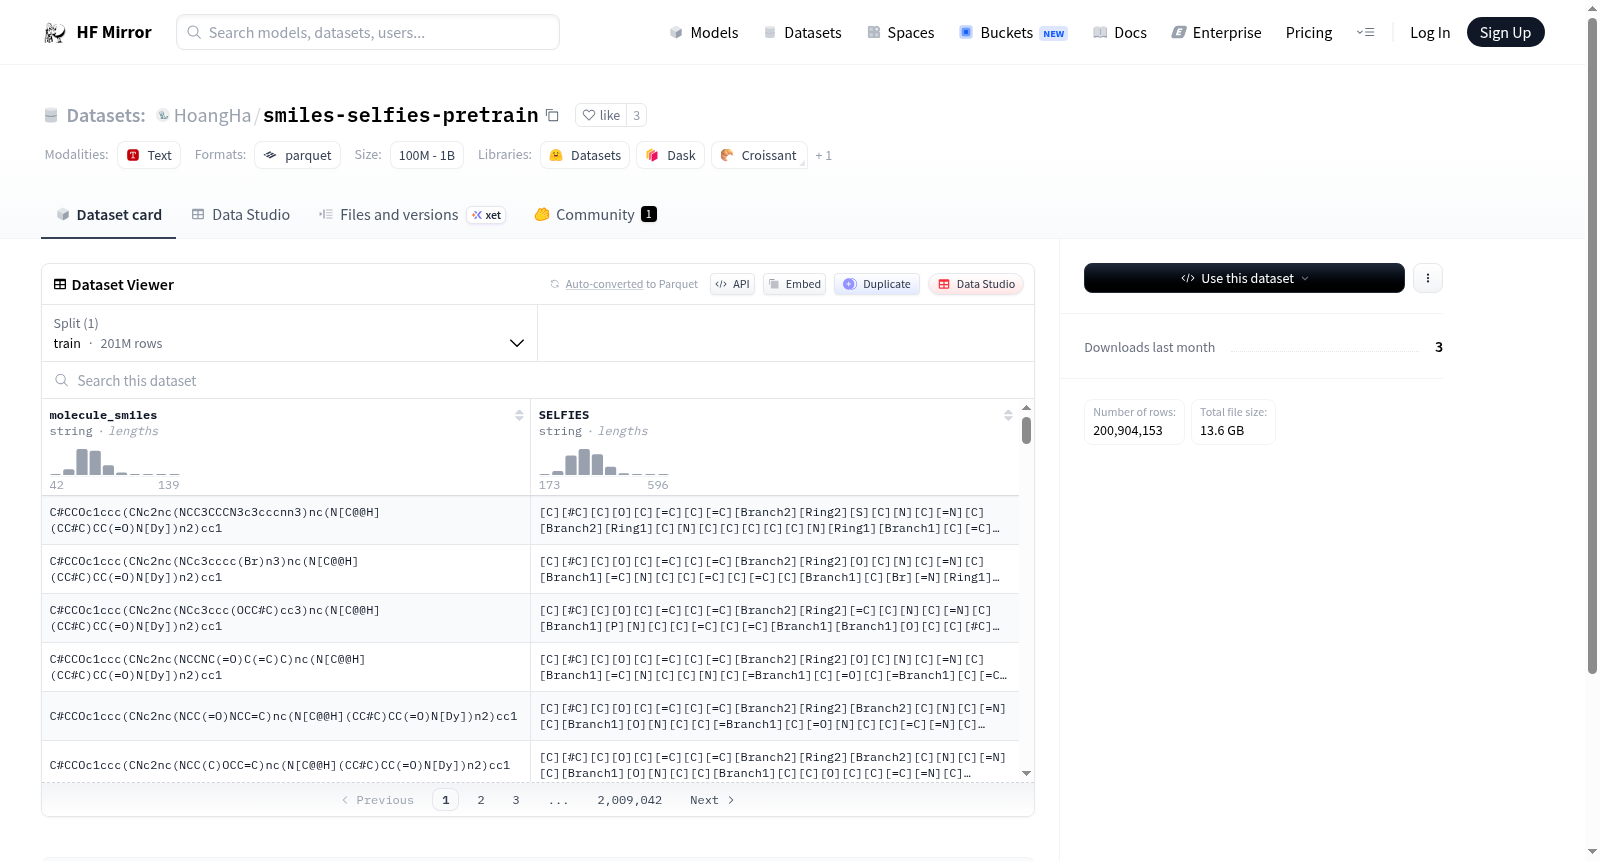Open the Dask library tag
1600x861 pixels.
[x=671, y=155]
